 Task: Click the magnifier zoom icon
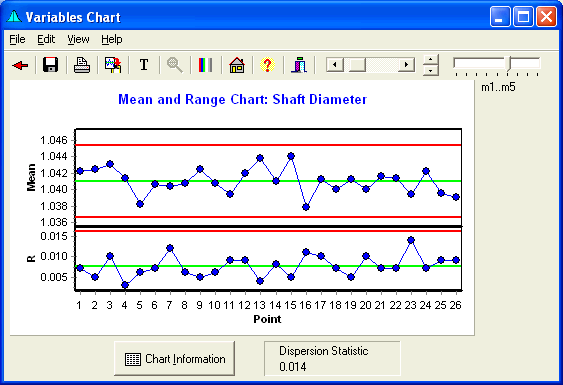pyautogui.click(x=175, y=65)
